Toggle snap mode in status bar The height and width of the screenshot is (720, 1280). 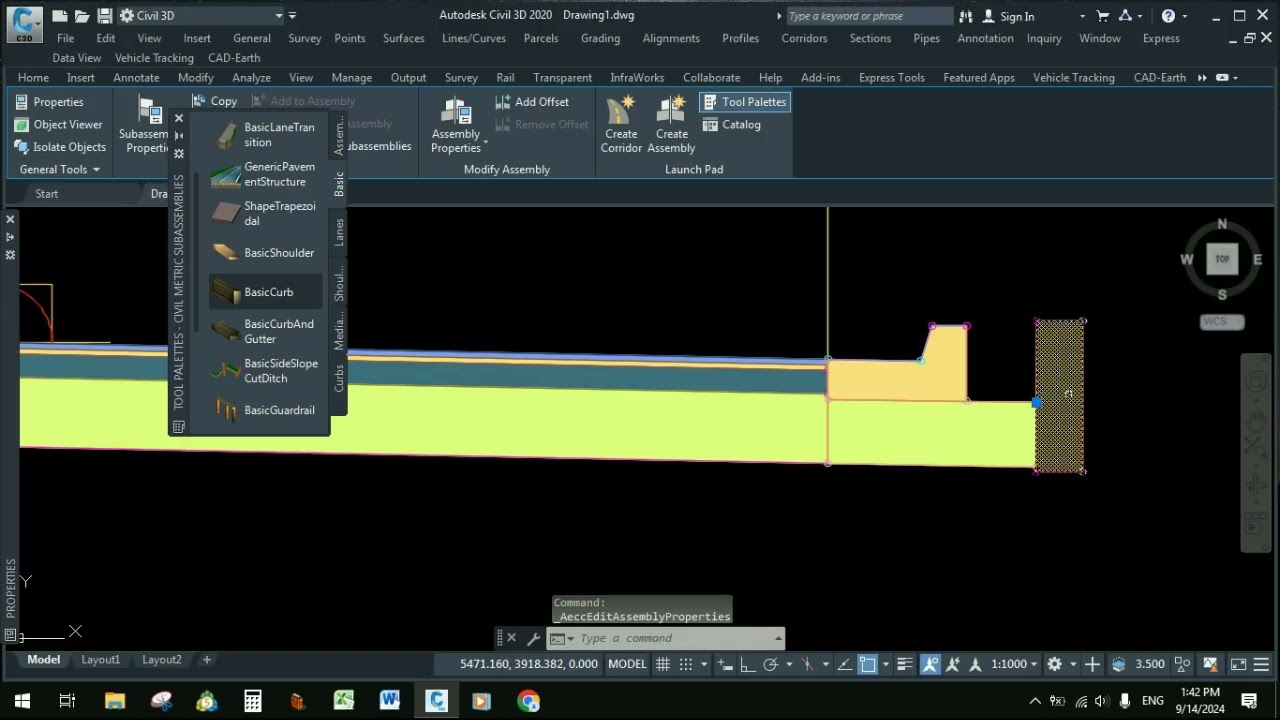(x=686, y=664)
